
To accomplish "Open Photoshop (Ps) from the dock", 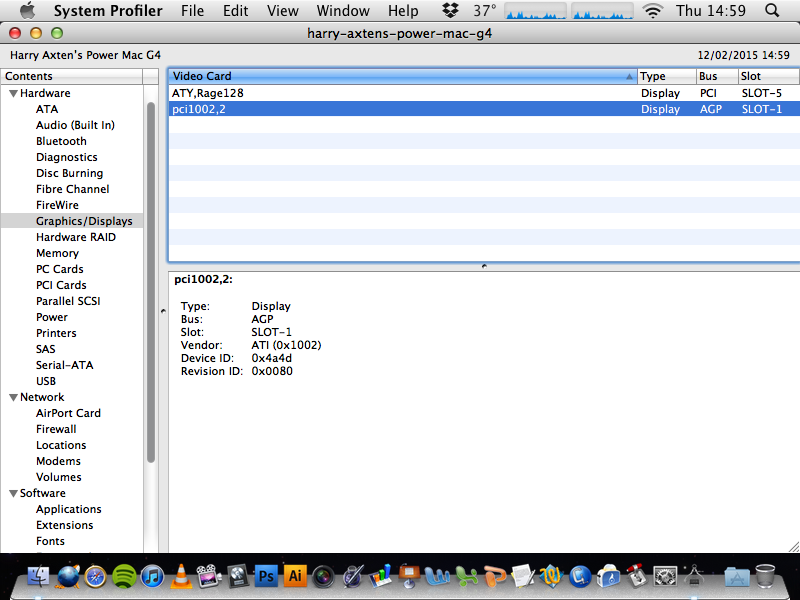I will [x=266, y=577].
